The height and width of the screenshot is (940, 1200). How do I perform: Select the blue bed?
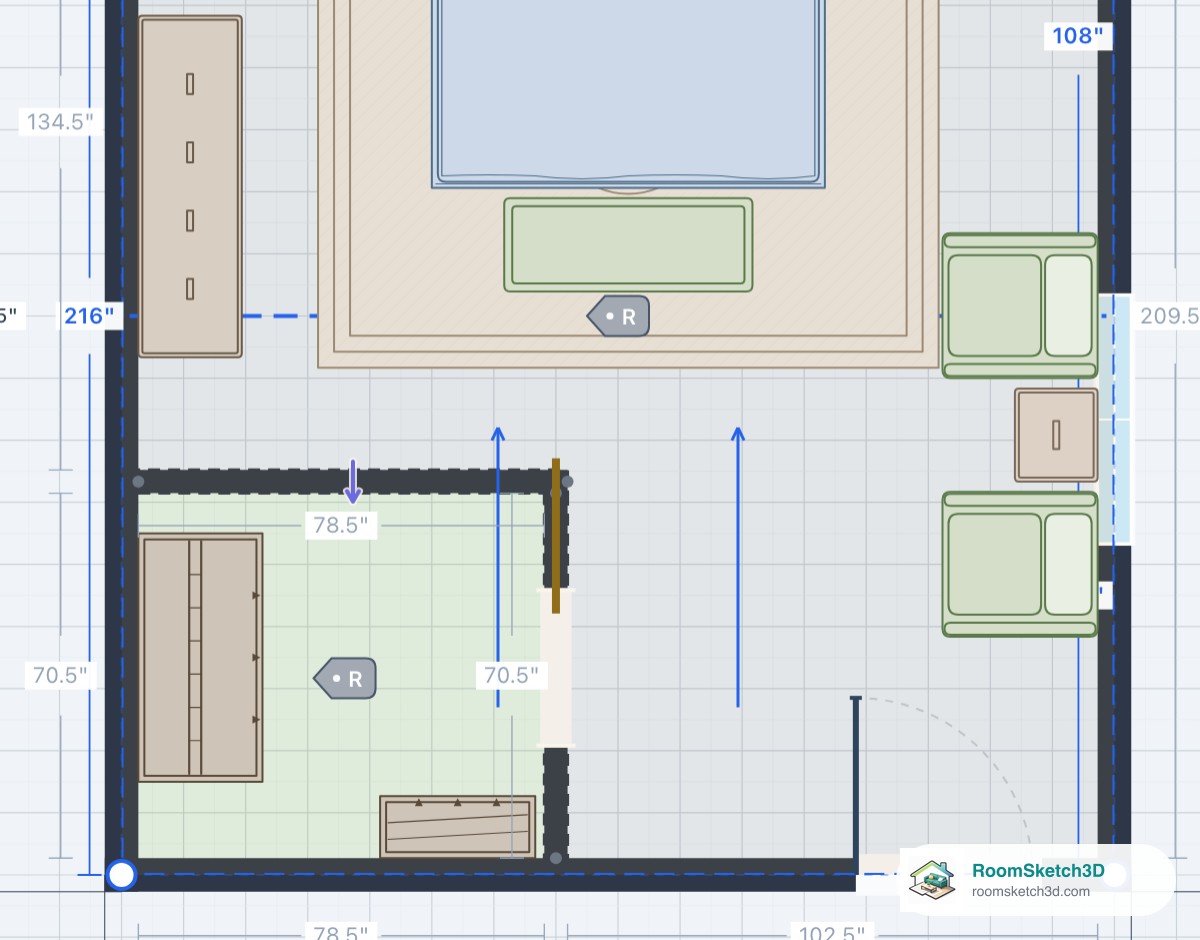(x=629, y=94)
